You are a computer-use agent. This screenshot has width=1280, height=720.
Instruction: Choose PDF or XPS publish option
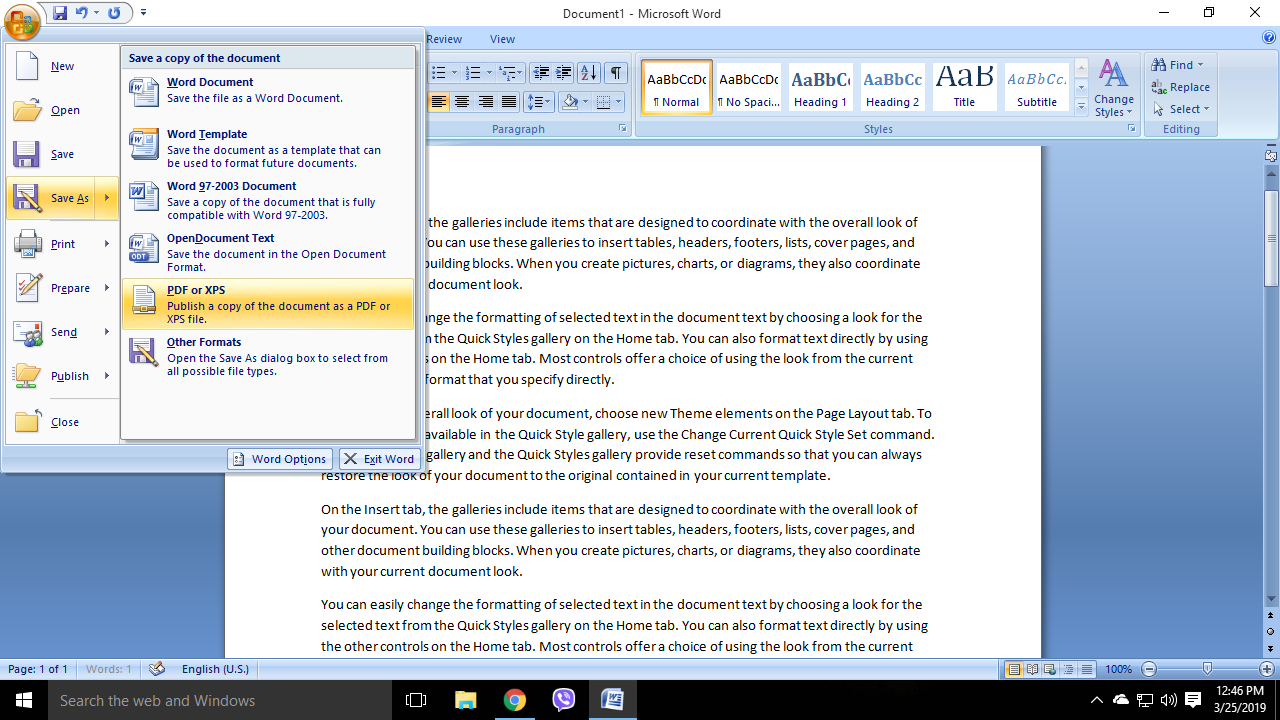click(x=268, y=303)
